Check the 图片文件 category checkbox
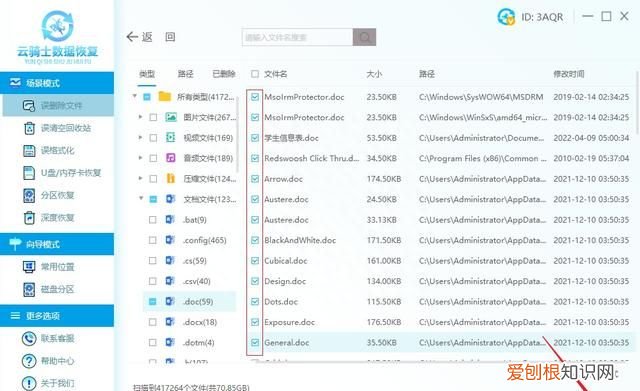Screen dimensions: 640x391 [x=153, y=118]
